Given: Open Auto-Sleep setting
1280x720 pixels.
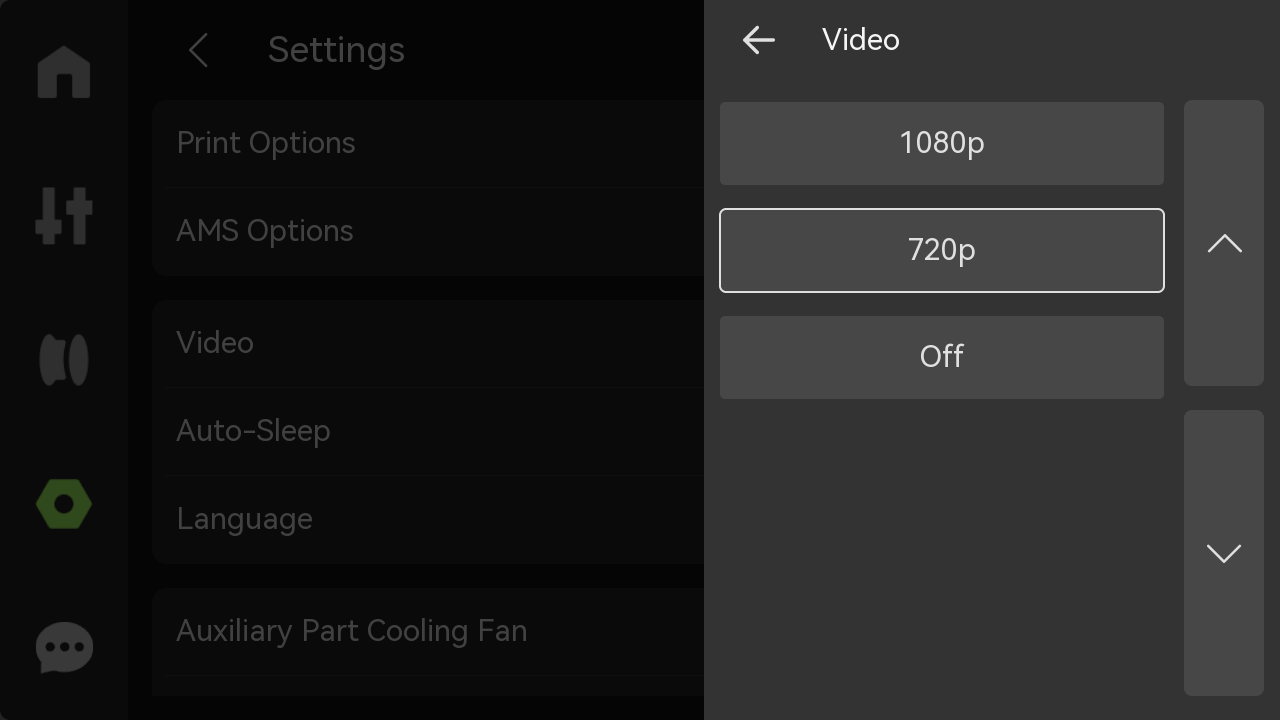Looking at the screenshot, I should pyautogui.click(x=428, y=431).
